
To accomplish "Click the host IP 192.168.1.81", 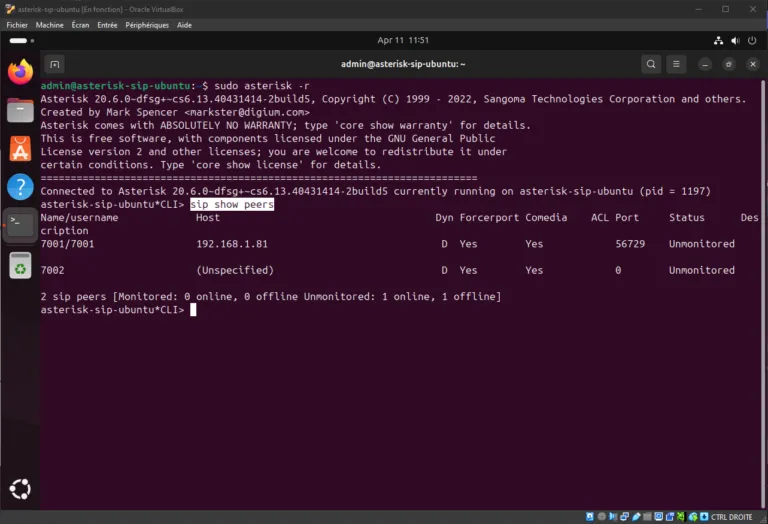I will (x=232, y=244).
